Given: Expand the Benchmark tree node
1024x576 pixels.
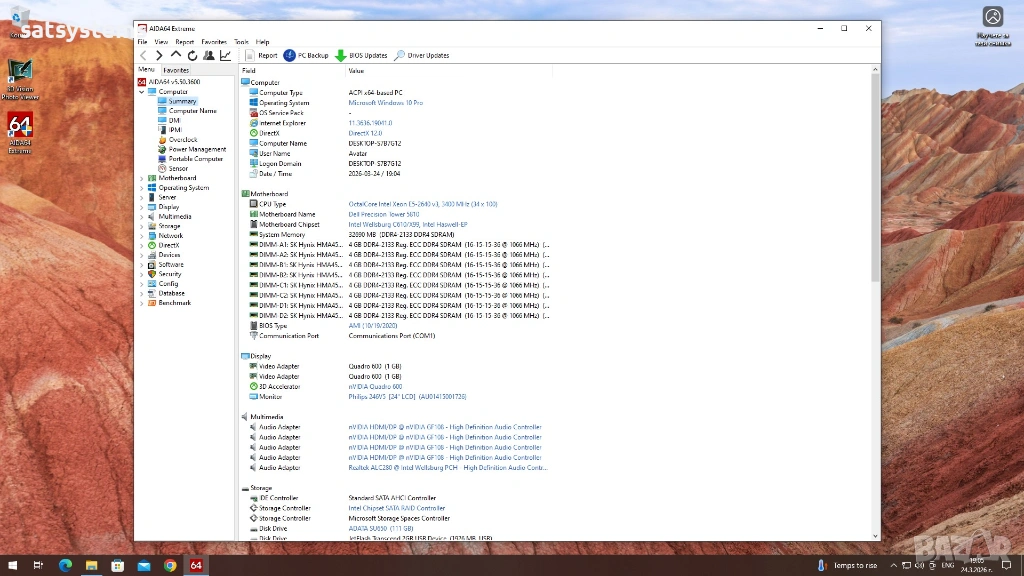Looking at the screenshot, I should [142, 303].
